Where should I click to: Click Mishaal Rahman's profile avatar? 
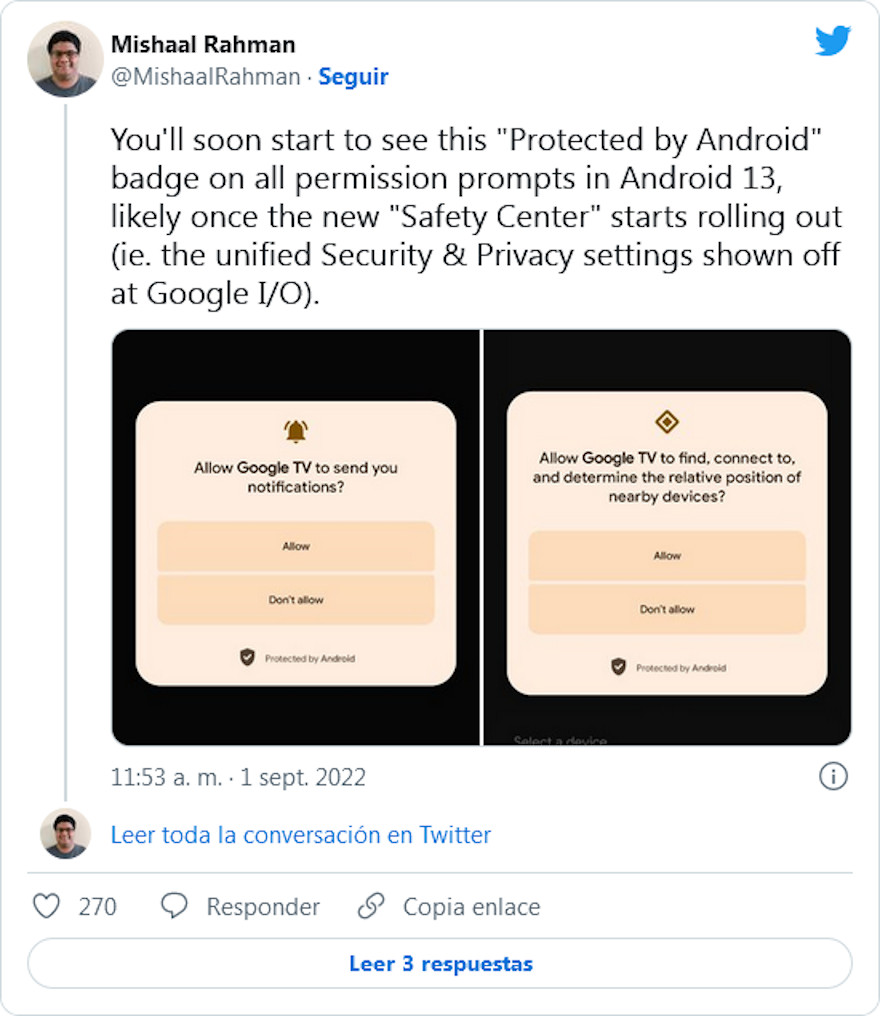[x=65, y=59]
